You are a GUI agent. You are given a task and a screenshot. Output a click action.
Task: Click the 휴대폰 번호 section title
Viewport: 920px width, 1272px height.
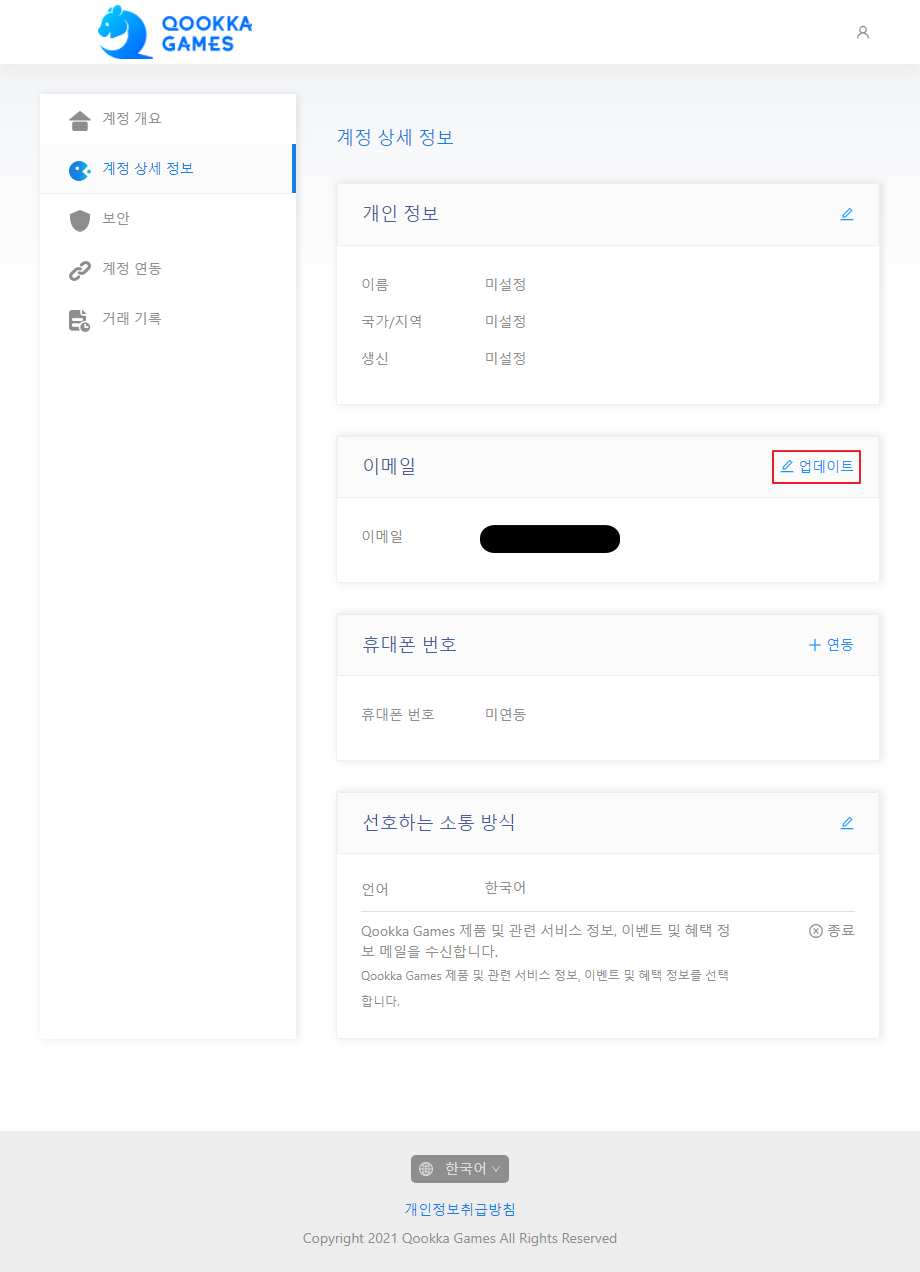pyautogui.click(x=410, y=645)
